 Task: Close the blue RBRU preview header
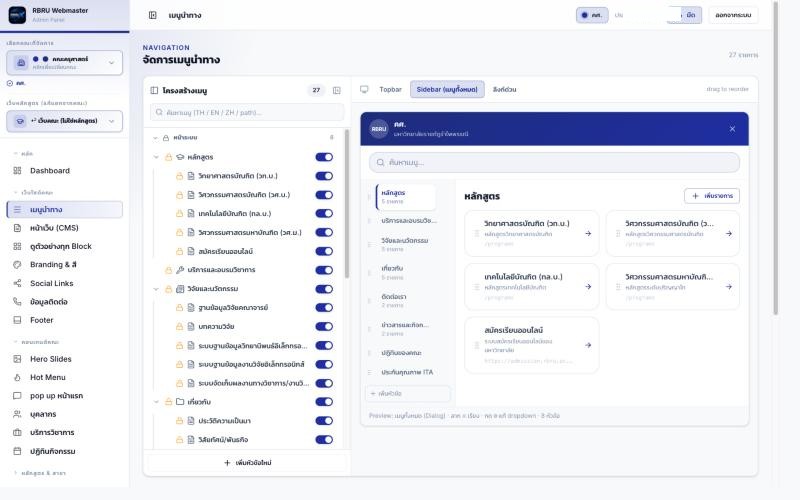coord(732,129)
